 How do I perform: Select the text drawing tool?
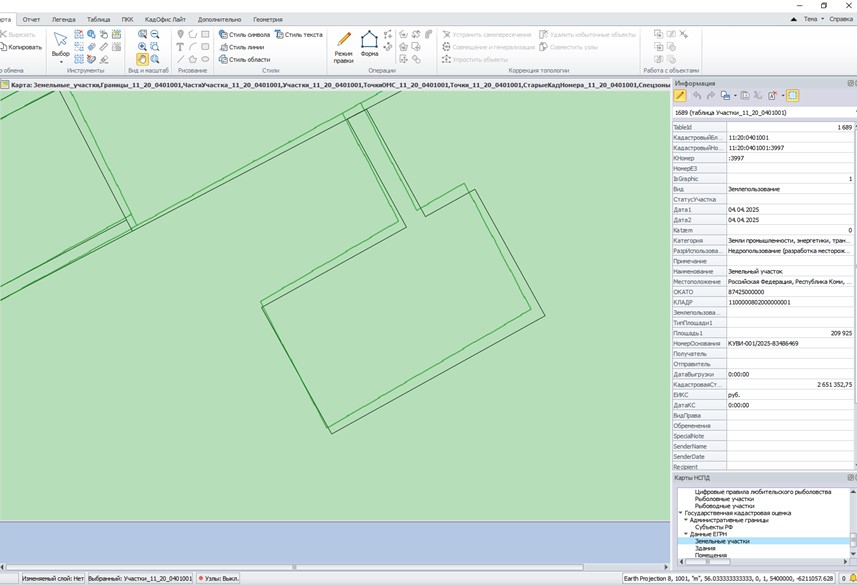point(180,47)
